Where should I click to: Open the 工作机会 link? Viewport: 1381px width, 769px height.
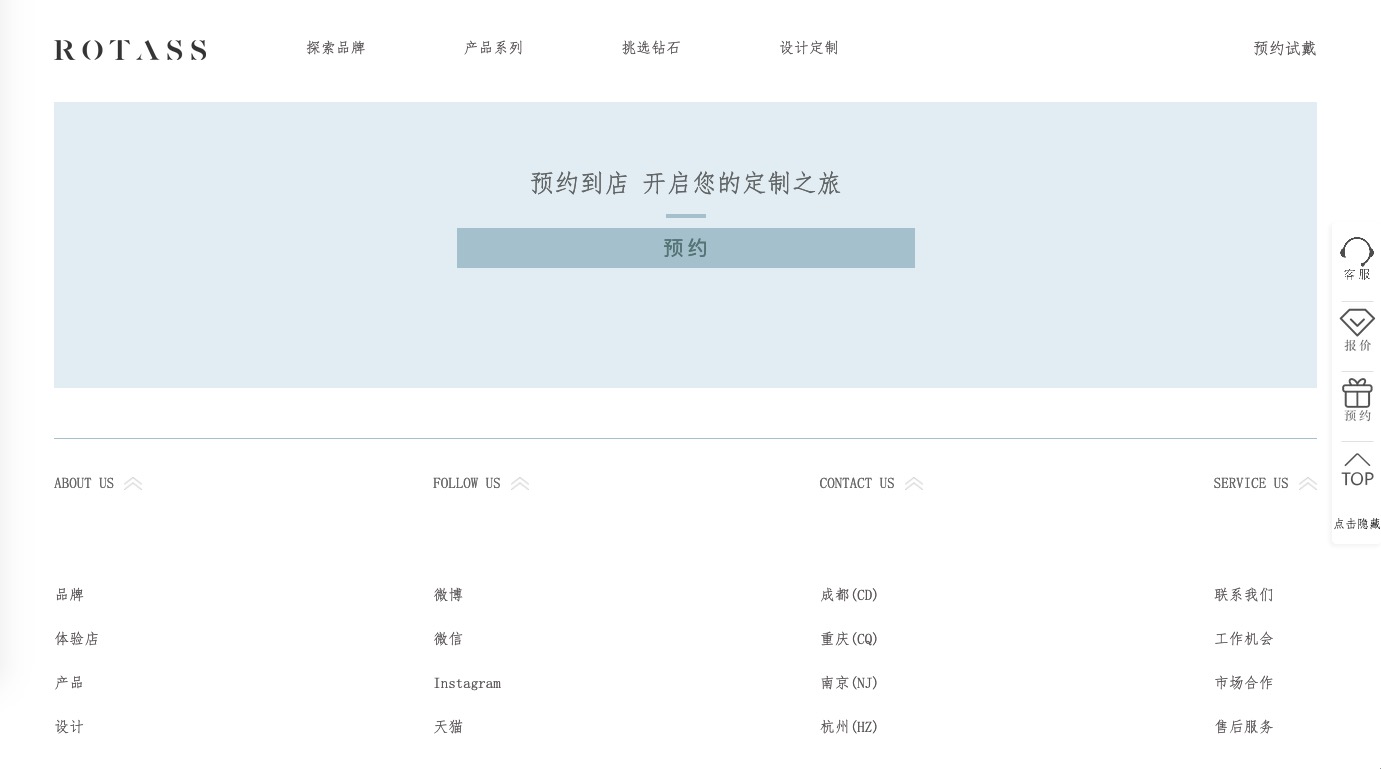tap(1244, 639)
